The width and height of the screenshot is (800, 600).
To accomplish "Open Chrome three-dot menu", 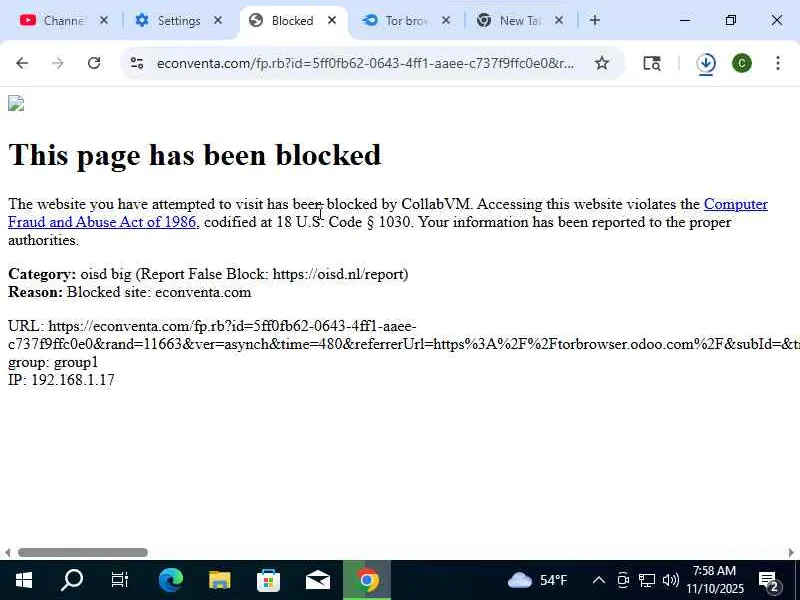I will tap(778, 63).
